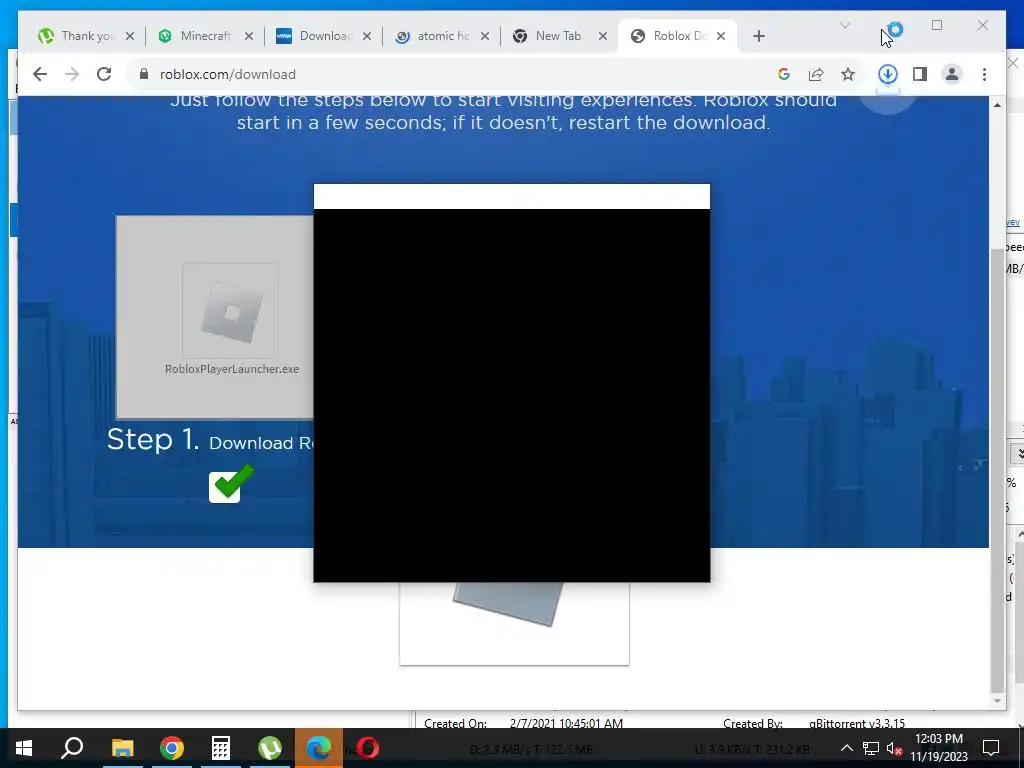The width and height of the screenshot is (1024, 768).
Task: Open the Chrome three-dot menu
Action: (x=984, y=74)
